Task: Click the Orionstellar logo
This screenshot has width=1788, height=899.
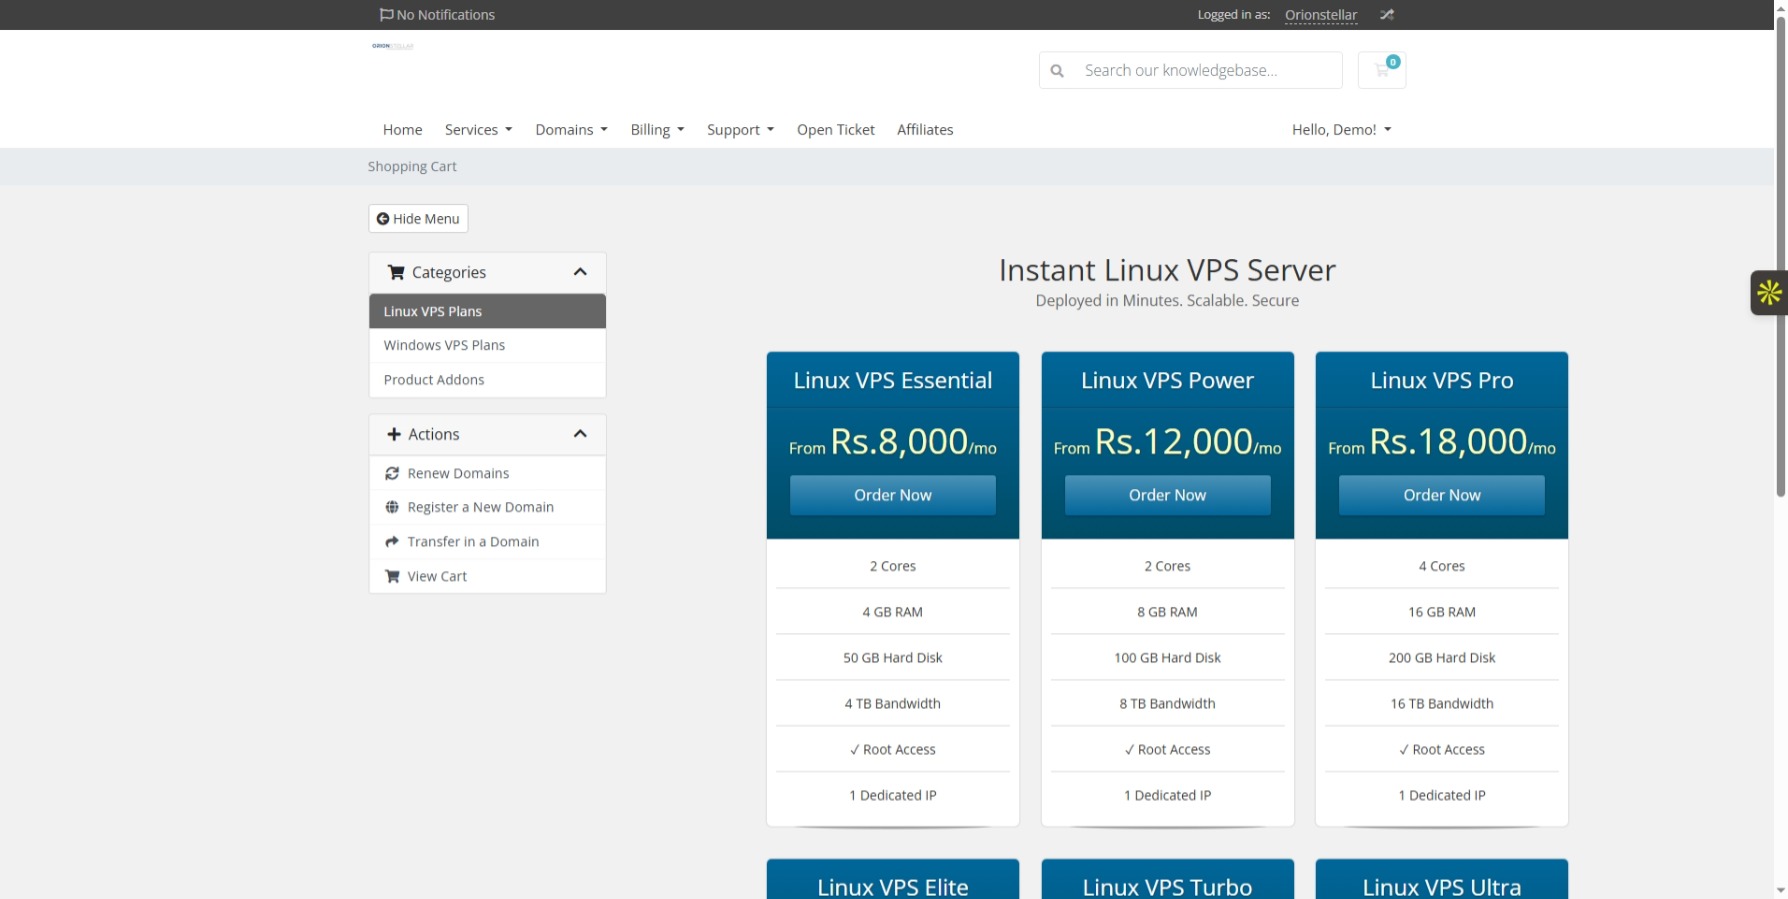Action: point(392,46)
